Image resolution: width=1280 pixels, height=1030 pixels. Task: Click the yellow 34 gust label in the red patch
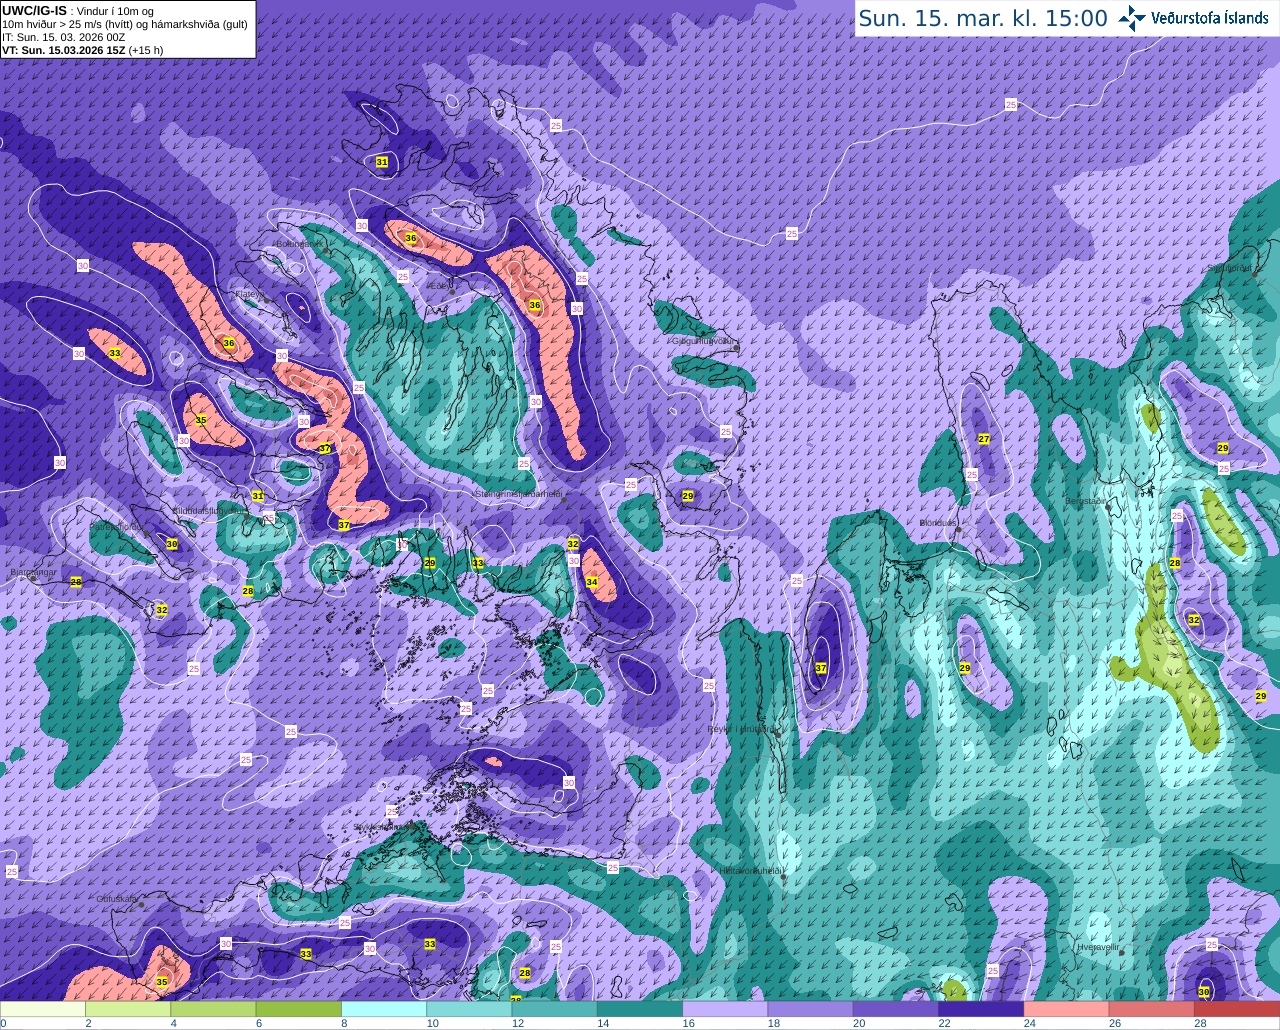point(592,582)
